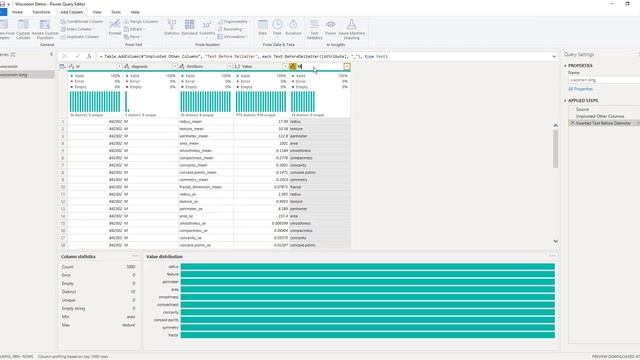The image size is (640, 360).
Task: Open the Tools tab
Action: tap(116, 12)
